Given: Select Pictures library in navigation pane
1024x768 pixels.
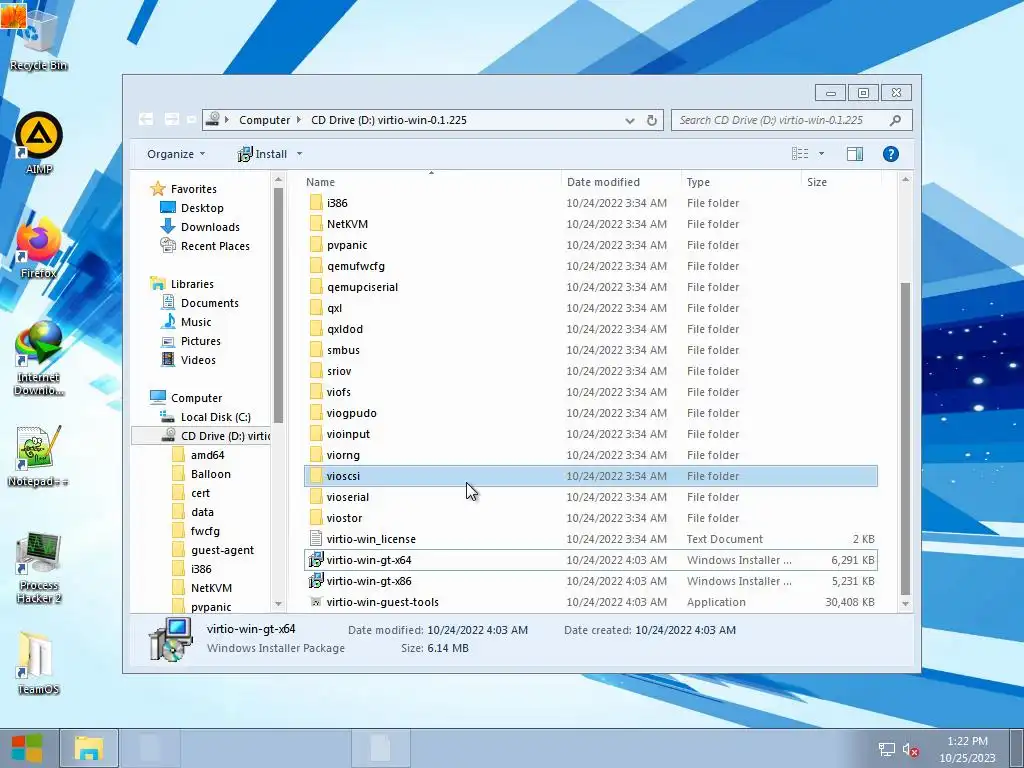Looking at the screenshot, I should coord(191,341).
